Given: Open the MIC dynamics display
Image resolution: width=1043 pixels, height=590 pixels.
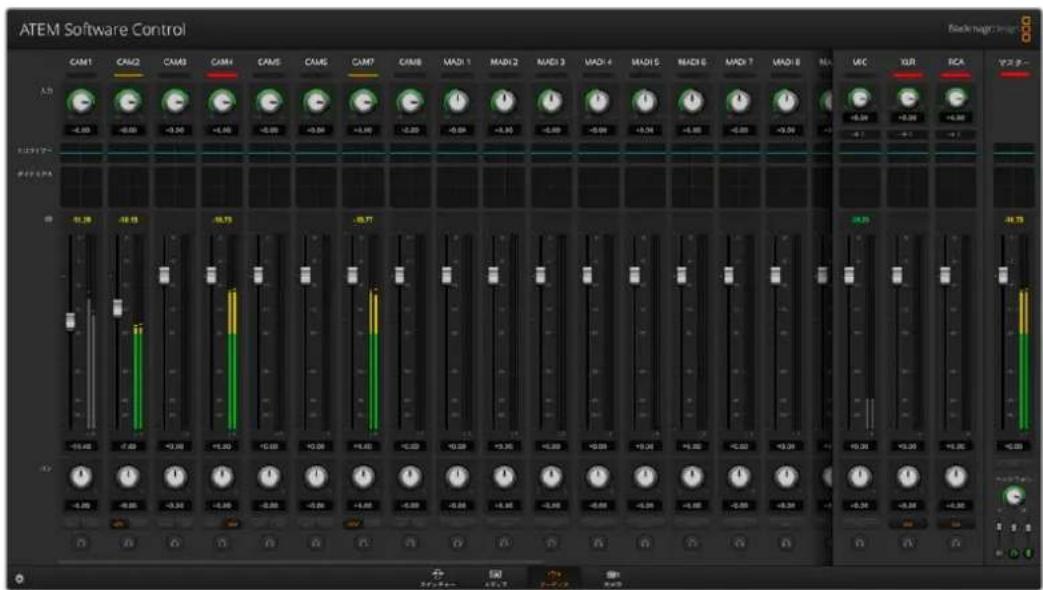Looking at the screenshot, I should coord(860,187).
